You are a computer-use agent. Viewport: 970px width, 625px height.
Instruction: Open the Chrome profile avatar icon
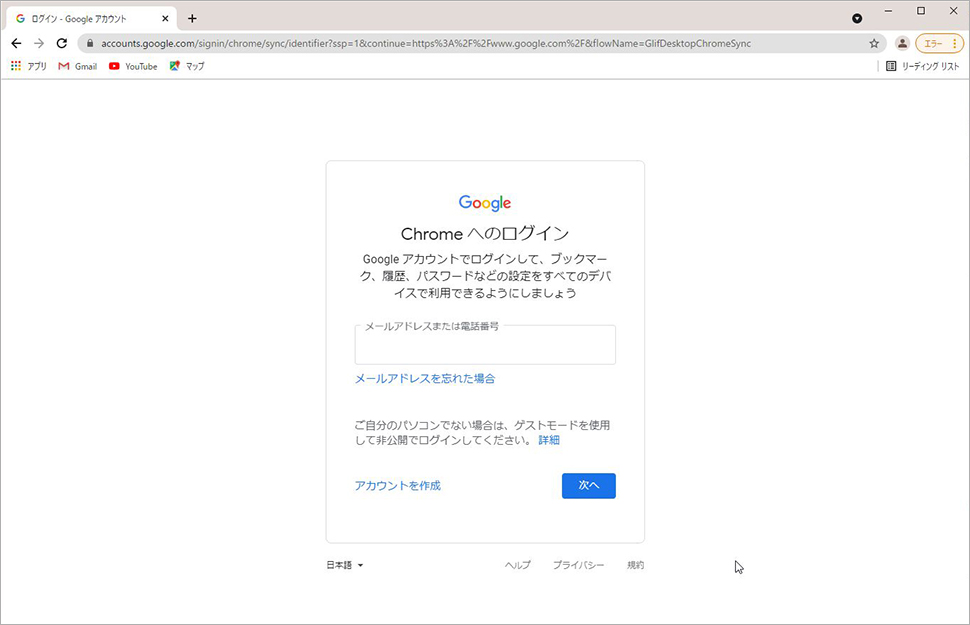[902, 43]
